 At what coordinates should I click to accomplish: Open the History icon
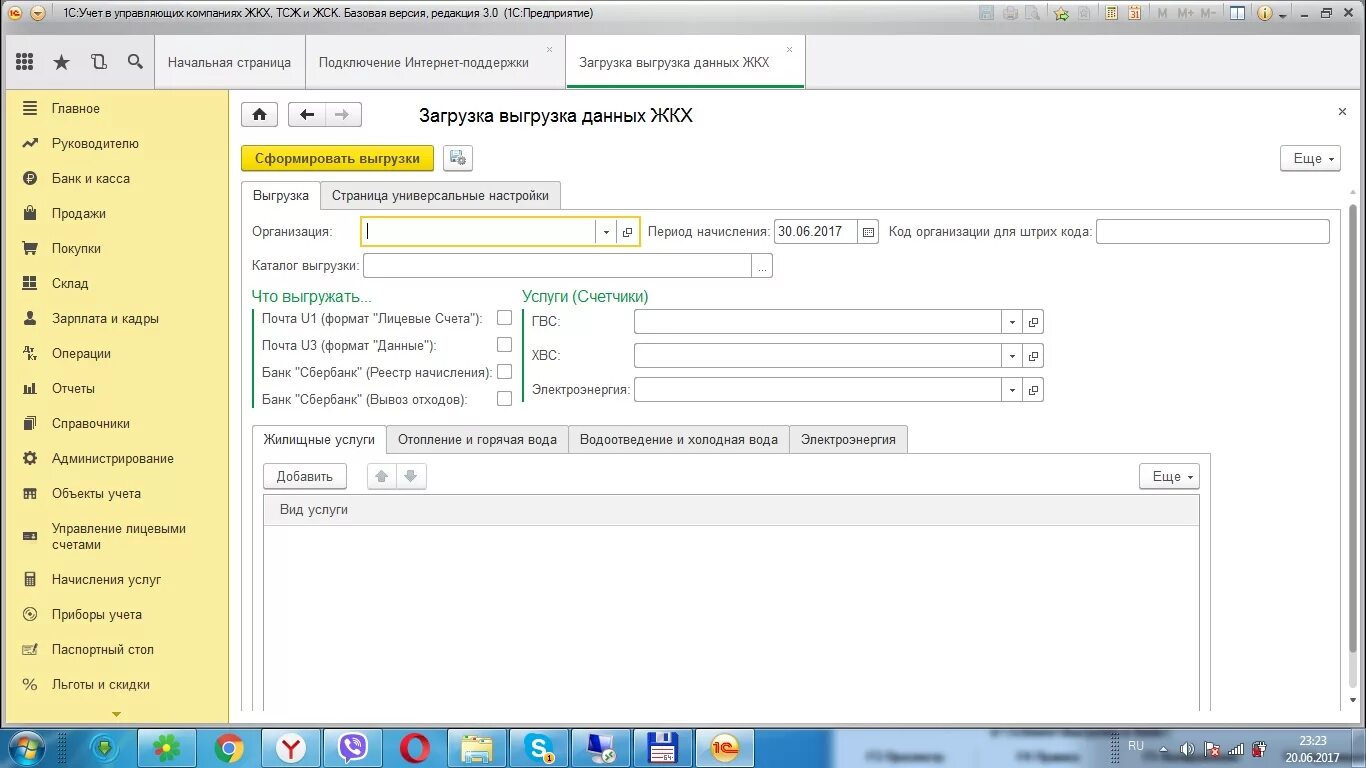click(x=98, y=62)
